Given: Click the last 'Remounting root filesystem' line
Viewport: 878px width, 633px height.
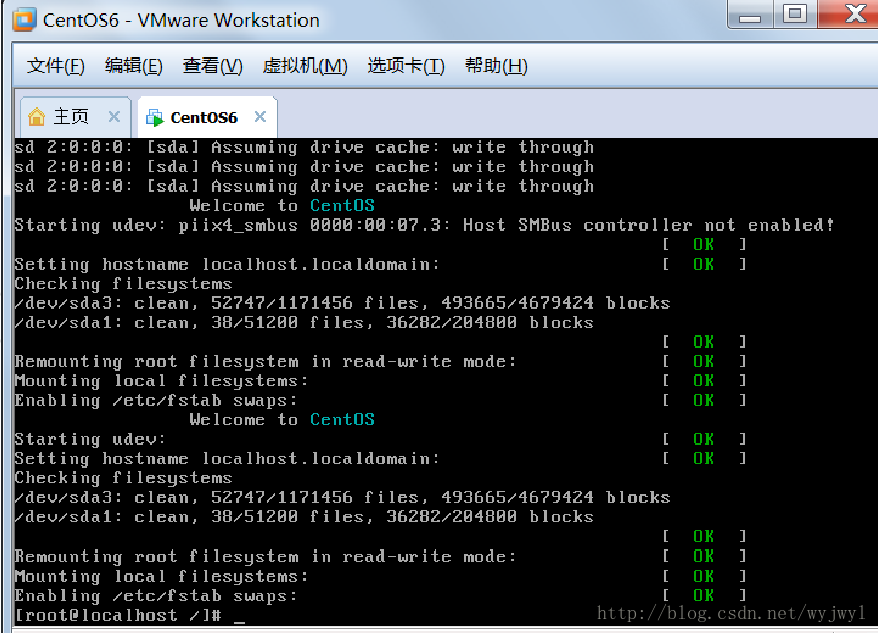Looking at the screenshot, I should point(265,556).
